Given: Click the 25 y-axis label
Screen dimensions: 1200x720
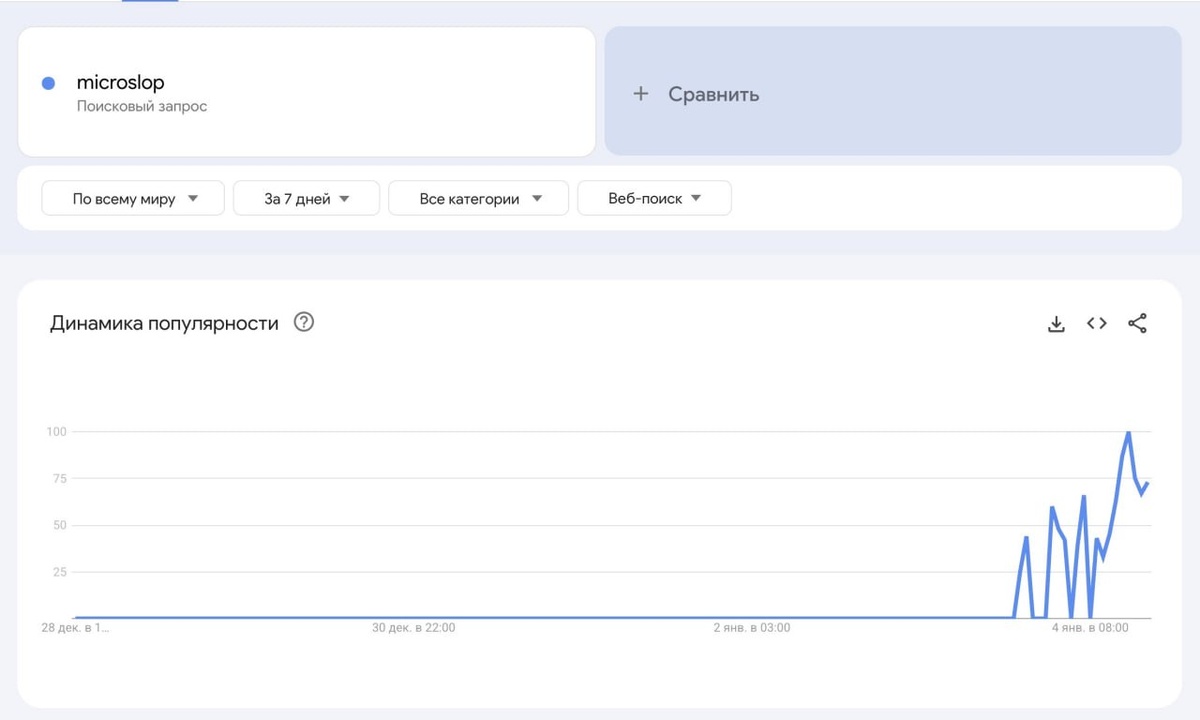Looking at the screenshot, I should pyautogui.click(x=59, y=573).
